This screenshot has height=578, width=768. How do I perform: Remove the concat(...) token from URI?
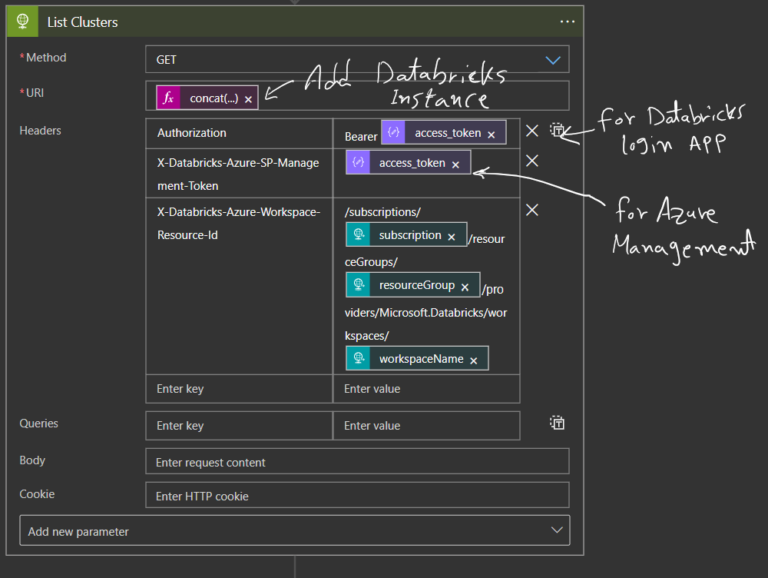click(248, 99)
